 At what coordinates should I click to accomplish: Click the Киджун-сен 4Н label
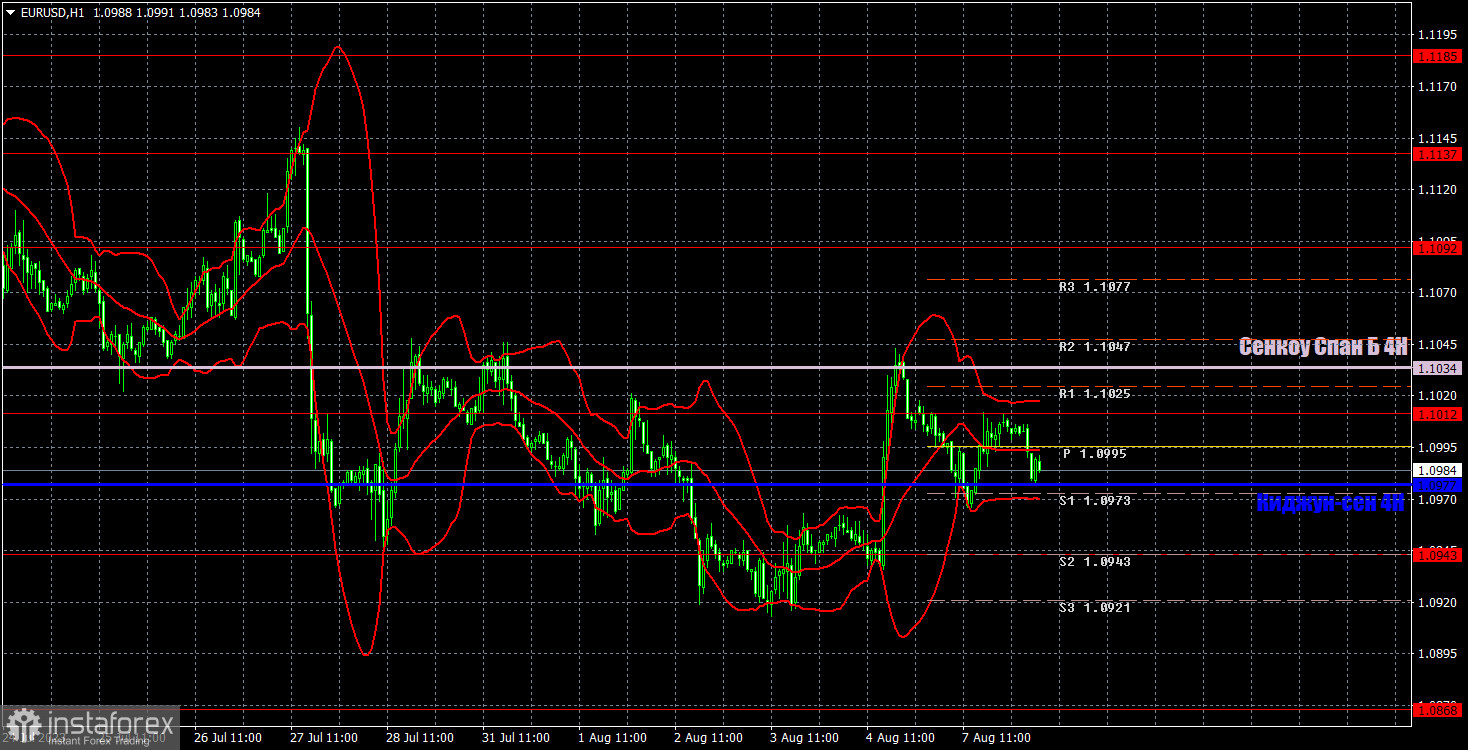coord(1331,503)
